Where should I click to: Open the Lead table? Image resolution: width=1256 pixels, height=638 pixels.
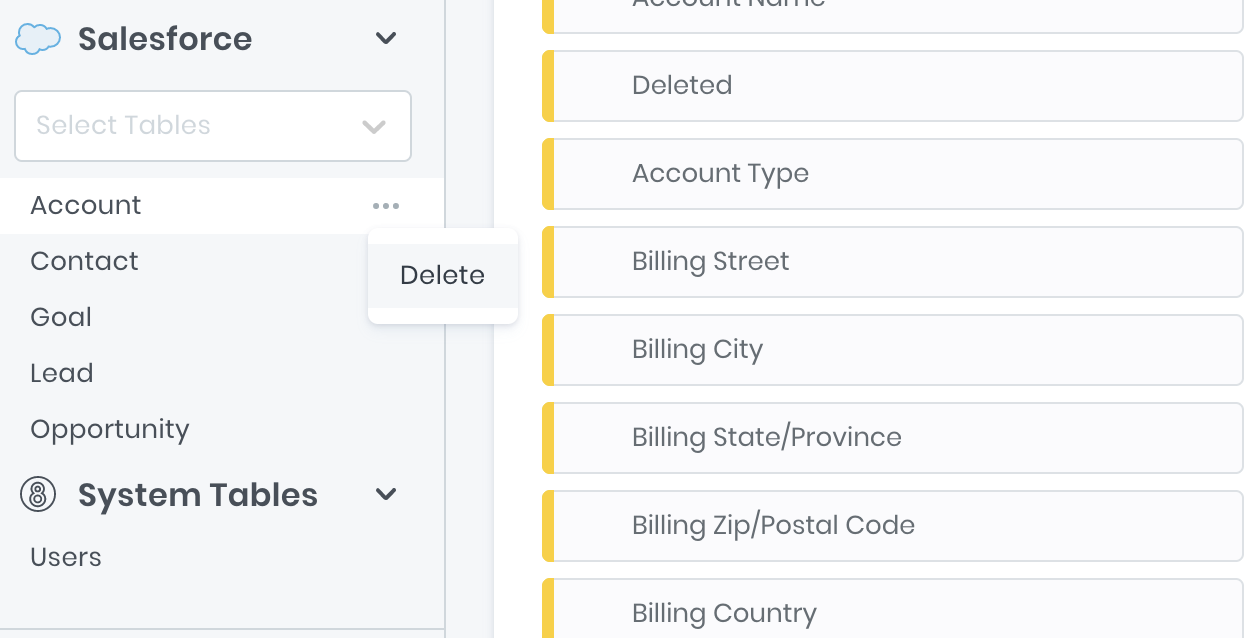[62, 373]
